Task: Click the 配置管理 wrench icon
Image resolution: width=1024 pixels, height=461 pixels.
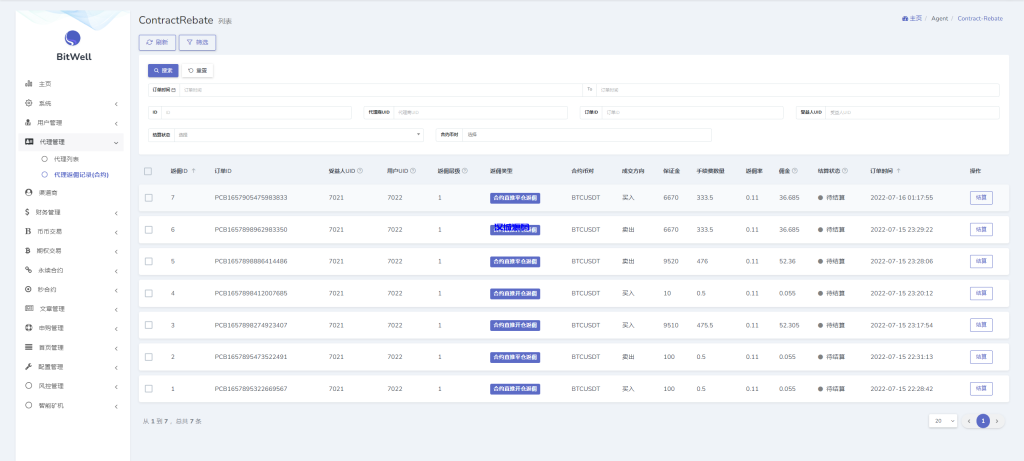Action: (29, 367)
